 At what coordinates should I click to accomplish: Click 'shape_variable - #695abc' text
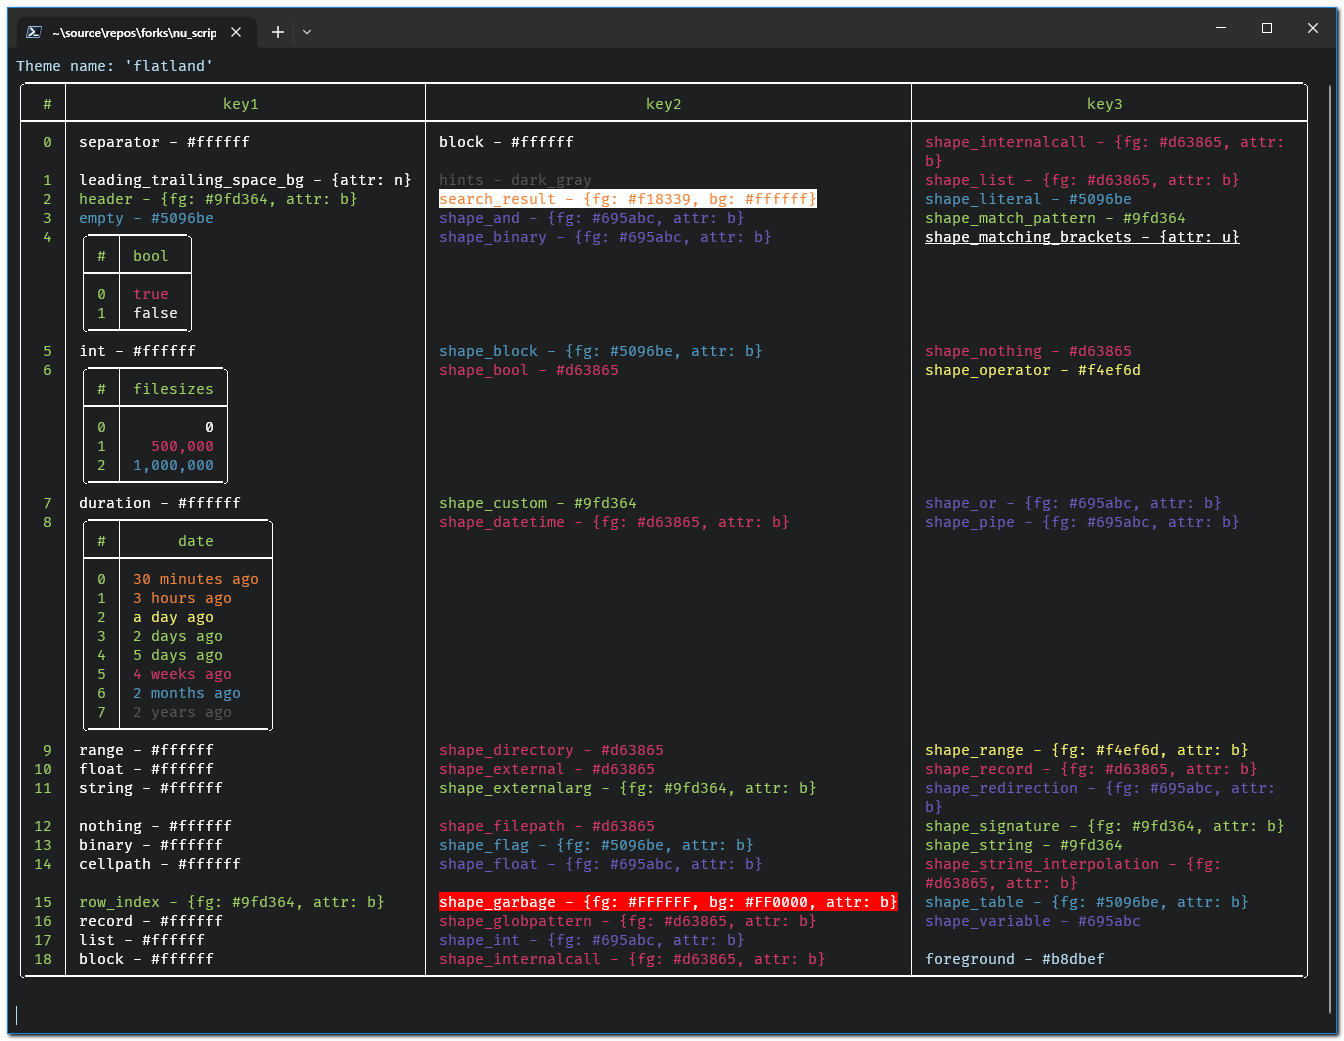(x=1033, y=921)
